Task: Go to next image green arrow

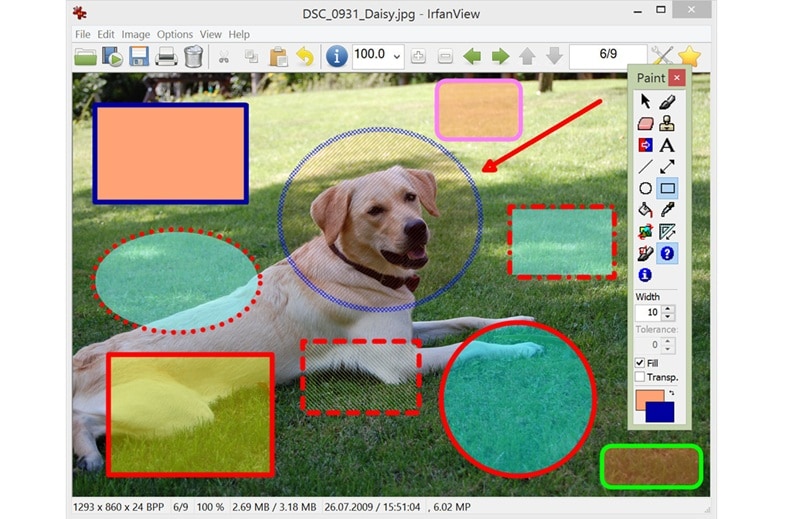Action: pyautogui.click(x=500, y=56)
